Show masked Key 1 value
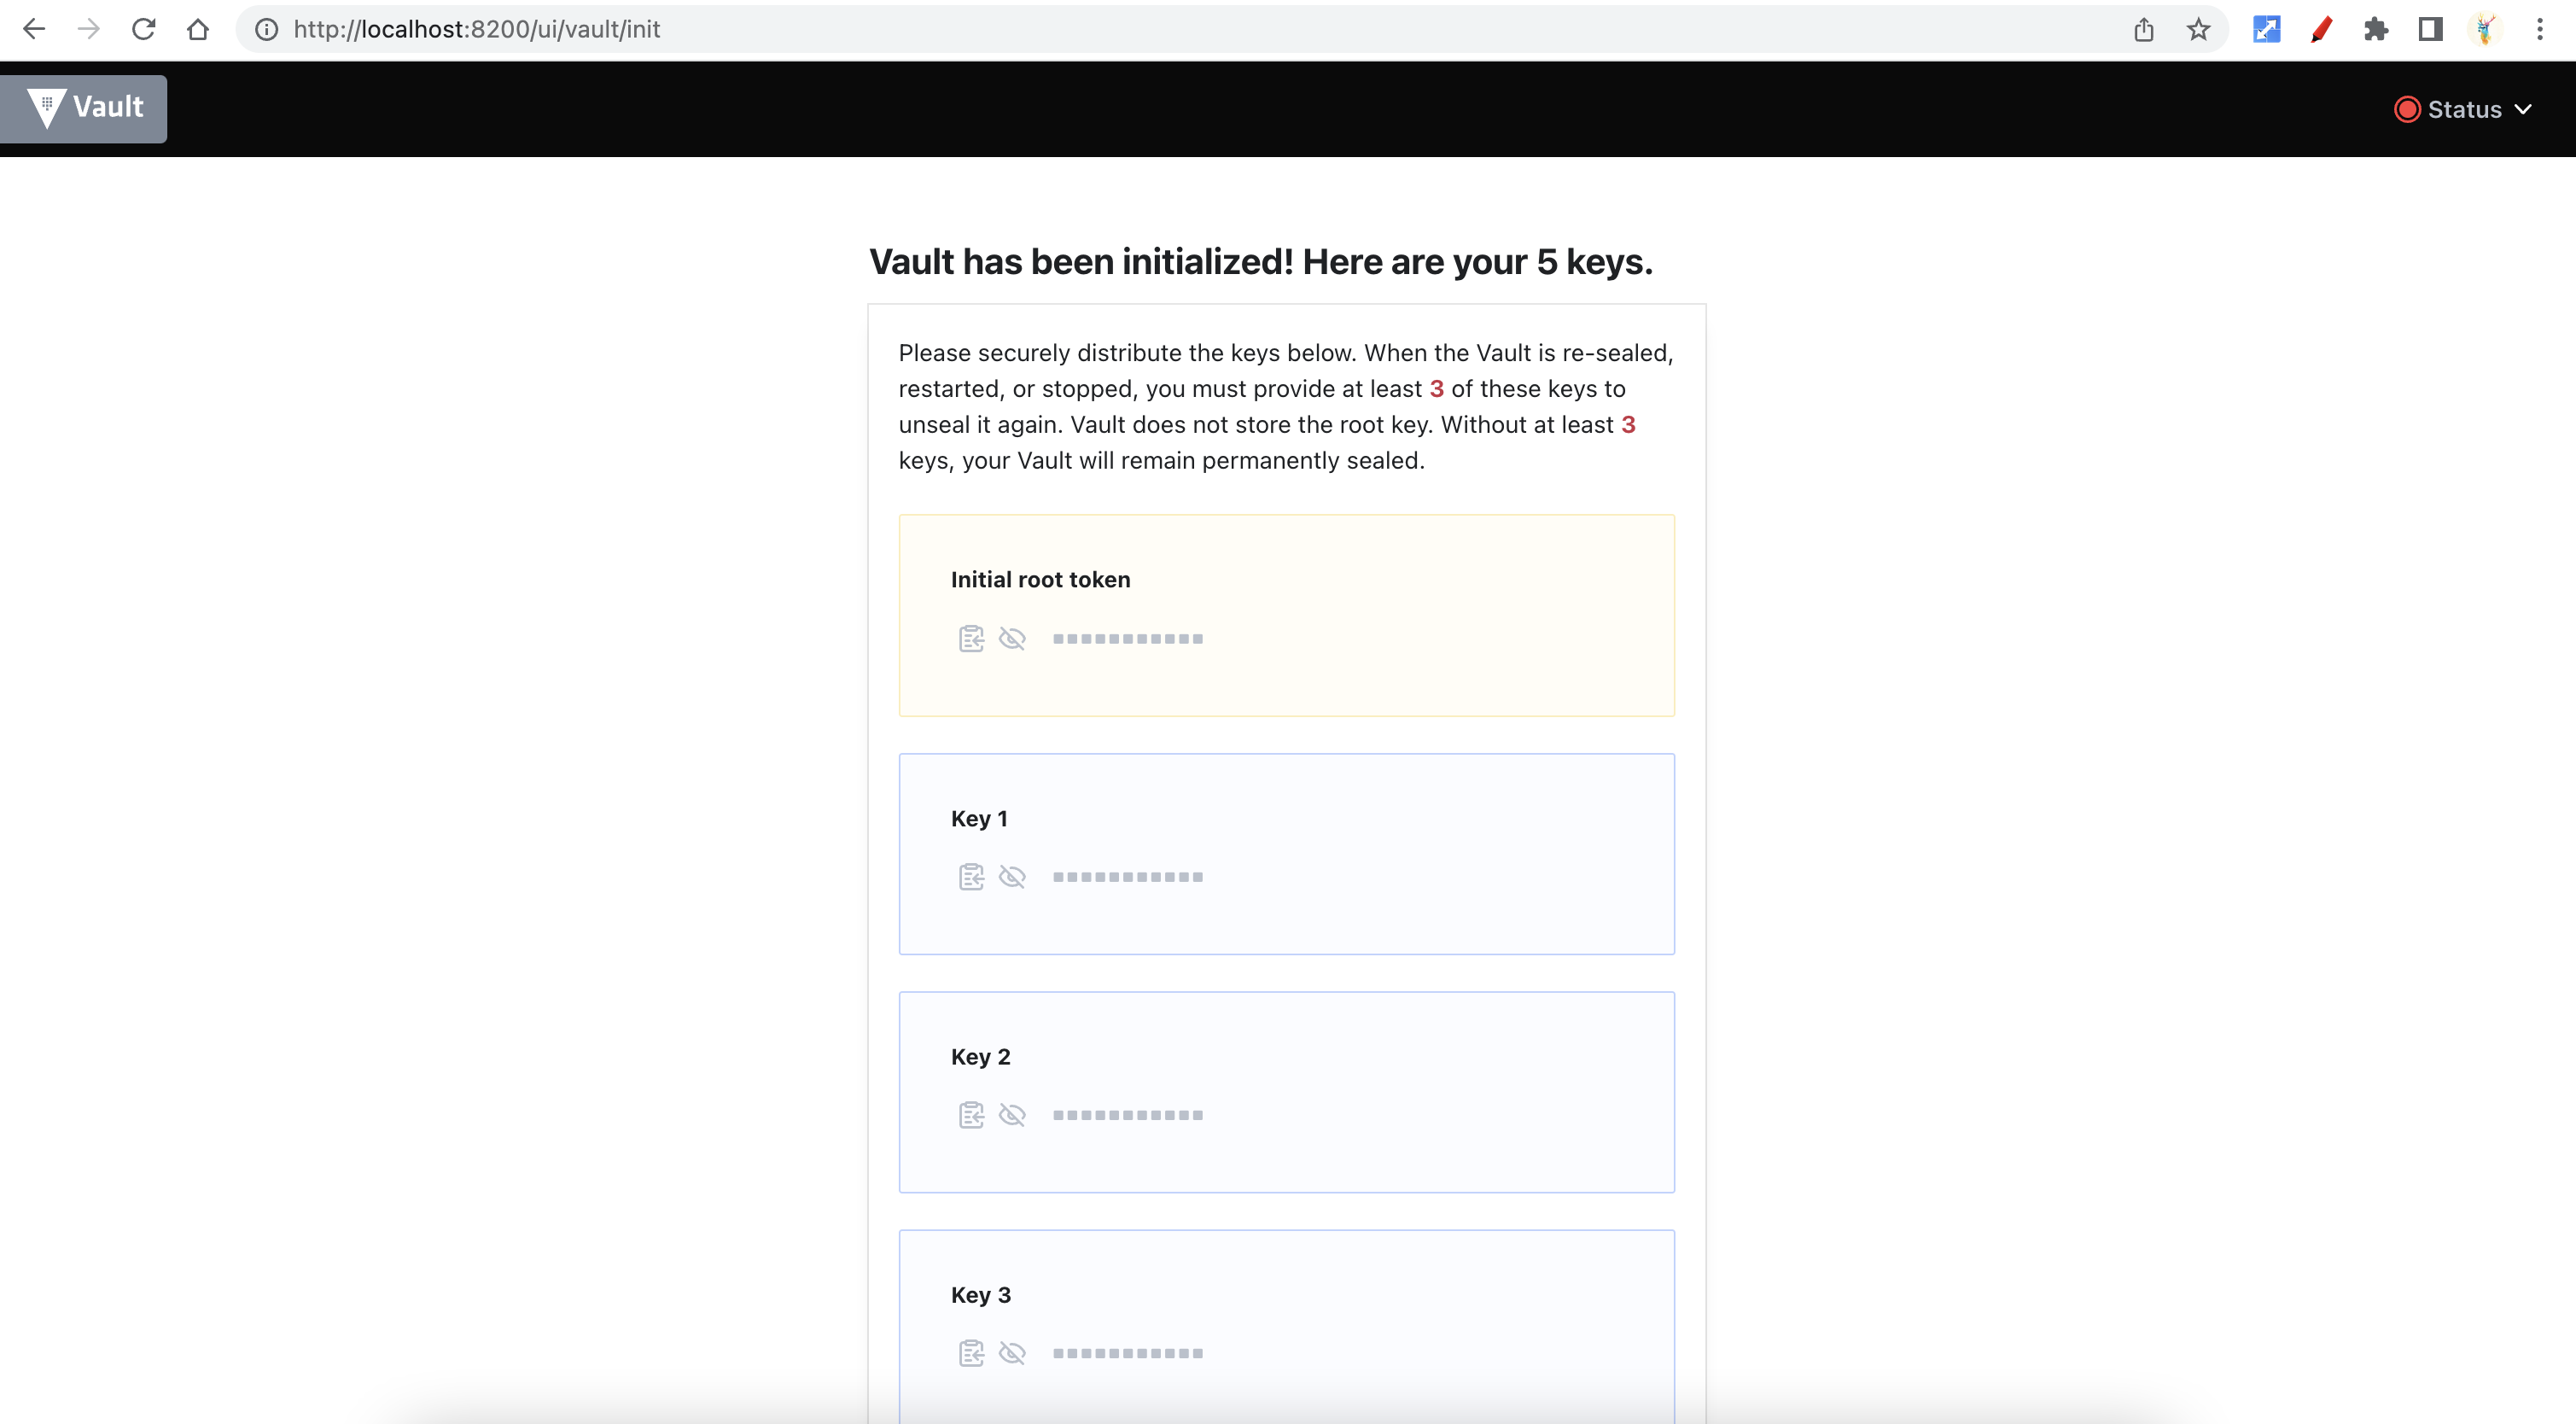This screenshot has height=1424, width=2576. (1012, 877)
